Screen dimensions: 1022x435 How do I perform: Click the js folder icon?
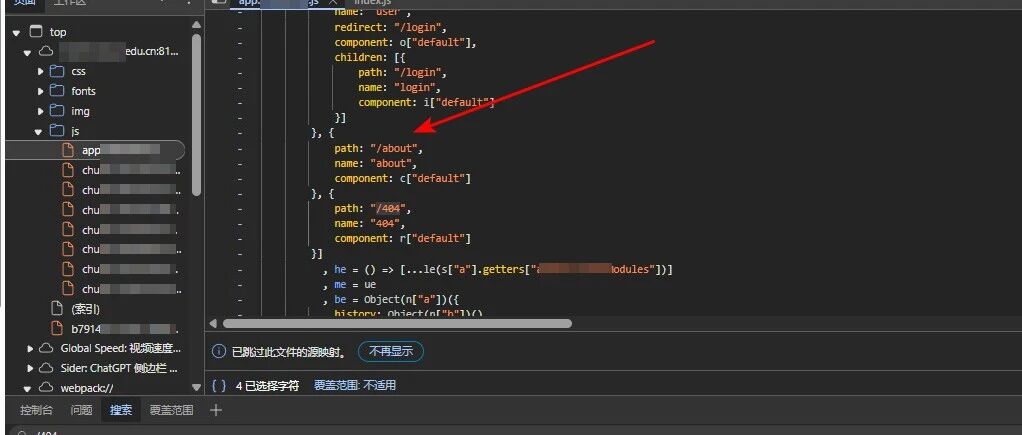57,131
